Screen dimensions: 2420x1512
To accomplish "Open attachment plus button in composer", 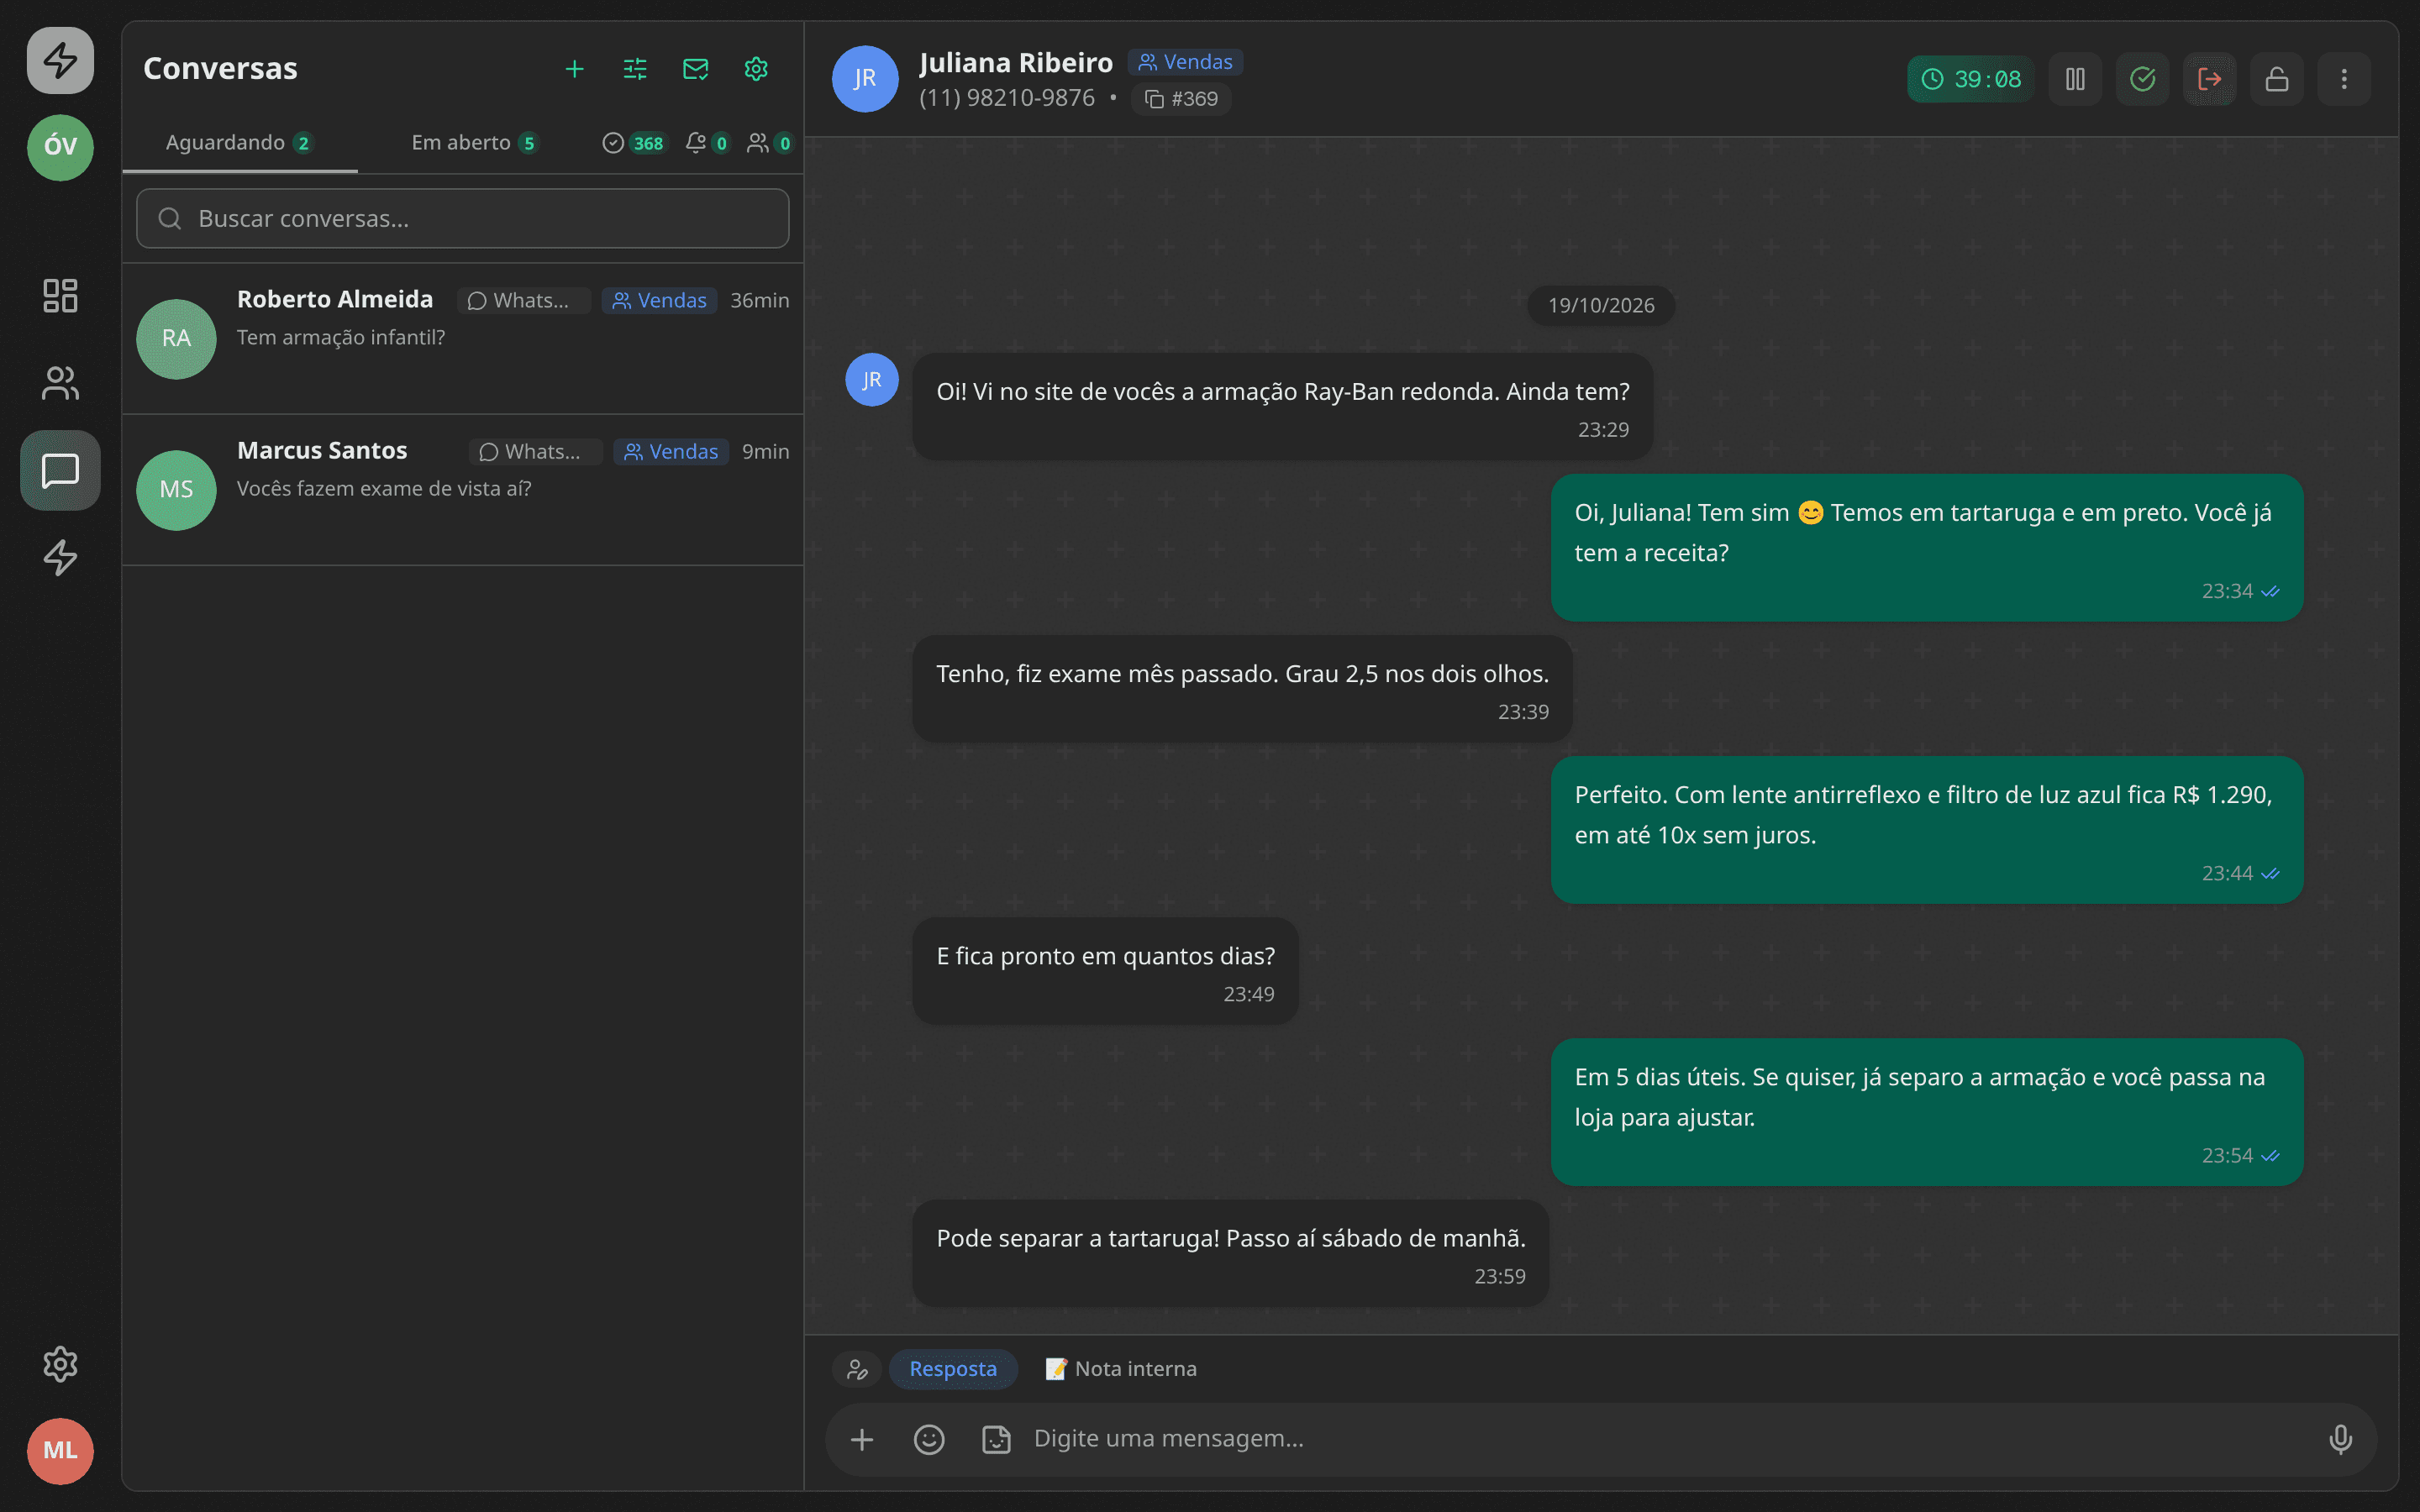I will click(862, 1439).
